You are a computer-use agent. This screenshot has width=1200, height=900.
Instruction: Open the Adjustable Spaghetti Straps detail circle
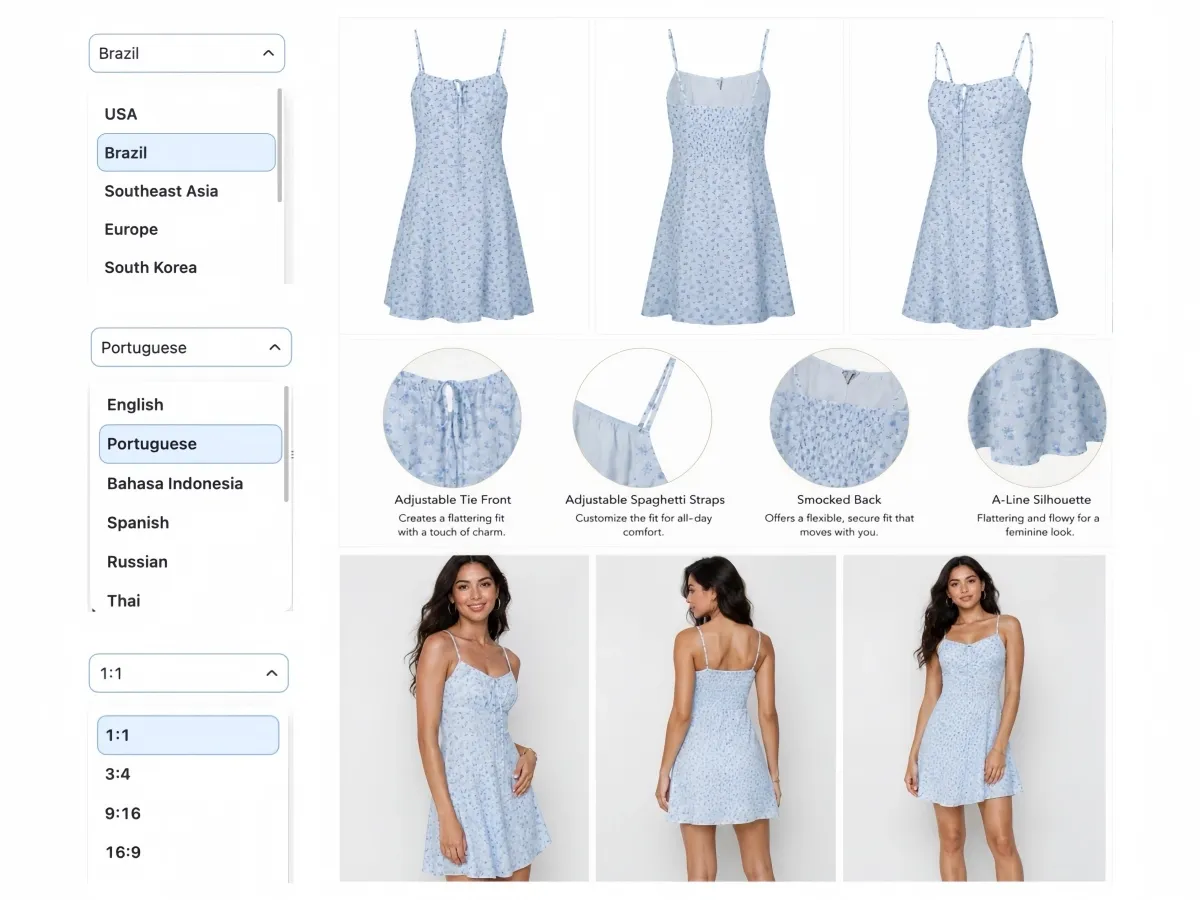(x=642, y=418)
